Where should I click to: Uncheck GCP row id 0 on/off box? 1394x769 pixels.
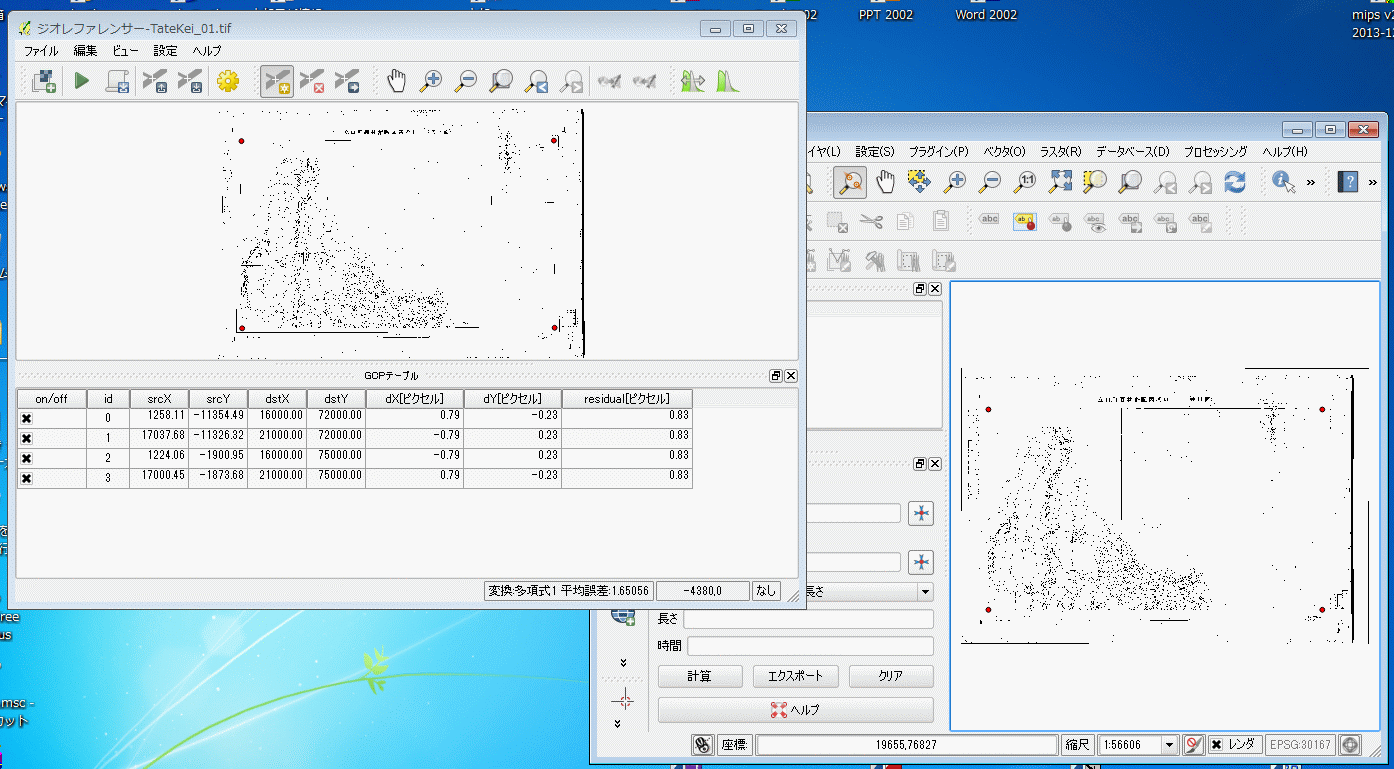[x=27, y=418]
